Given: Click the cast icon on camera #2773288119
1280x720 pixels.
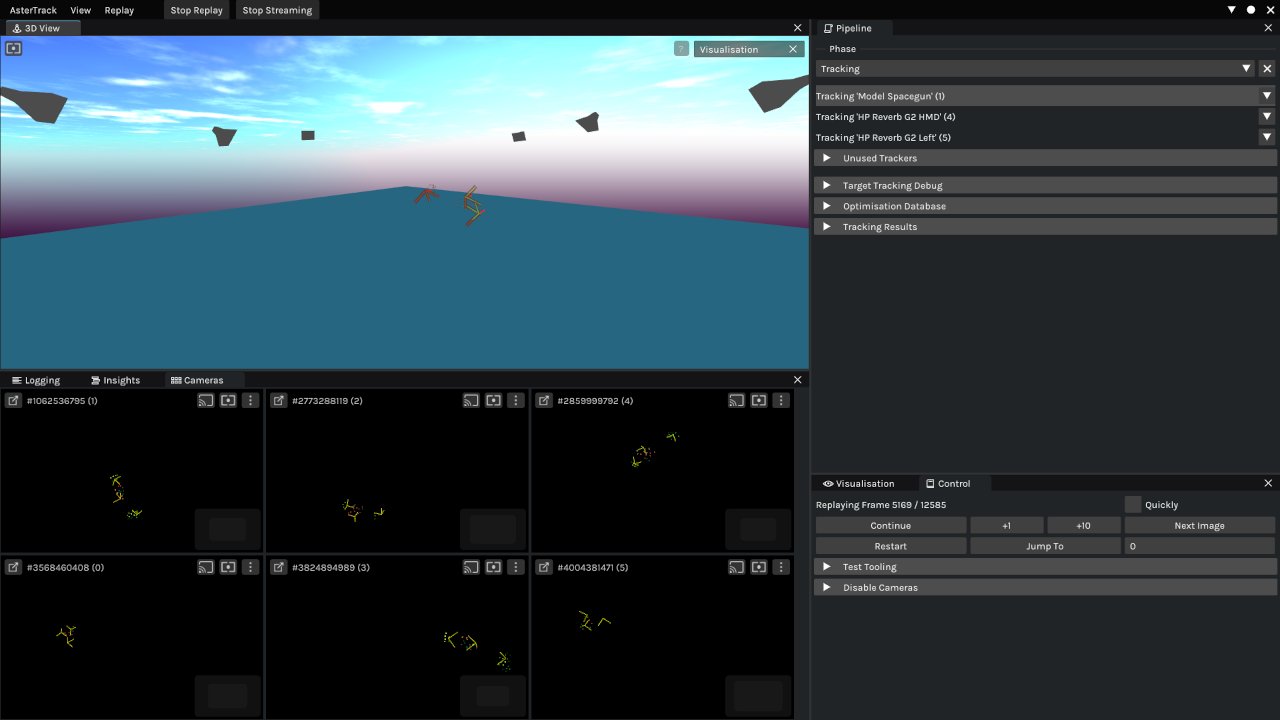Looking at the screenshot, I should click(x=470, y=400).
